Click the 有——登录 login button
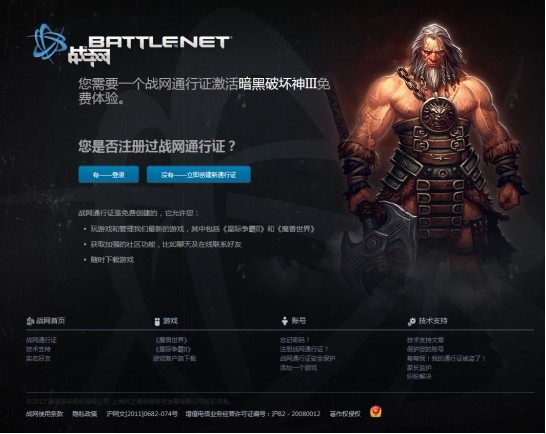Image resolution: width=546 pixels, height=434 pixels. pos(109,175)
